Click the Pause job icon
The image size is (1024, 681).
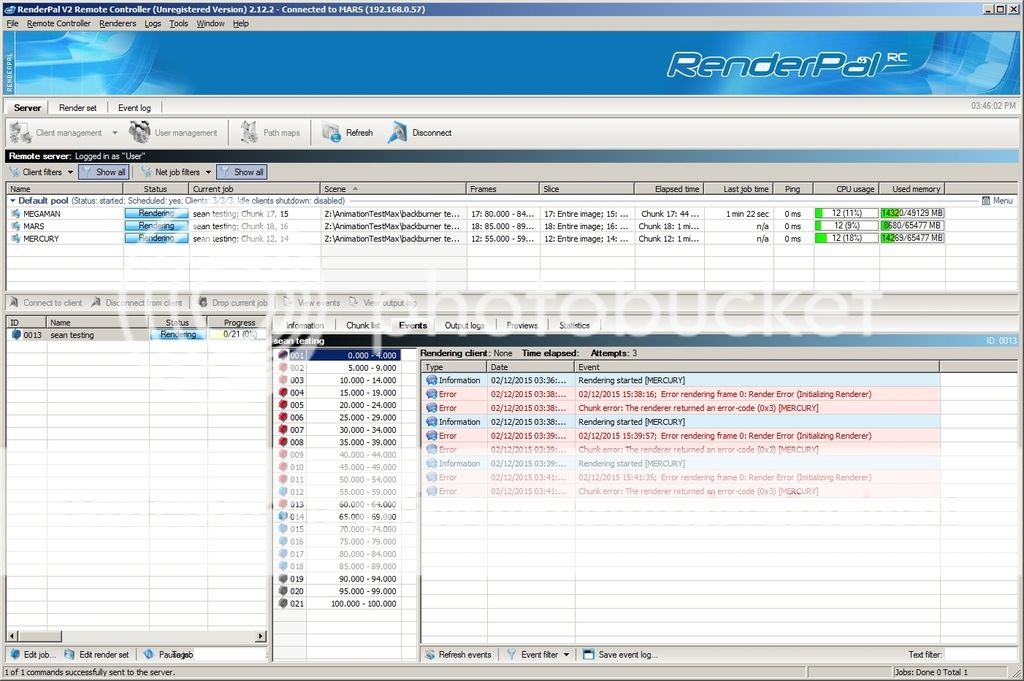tap(148, 654)
